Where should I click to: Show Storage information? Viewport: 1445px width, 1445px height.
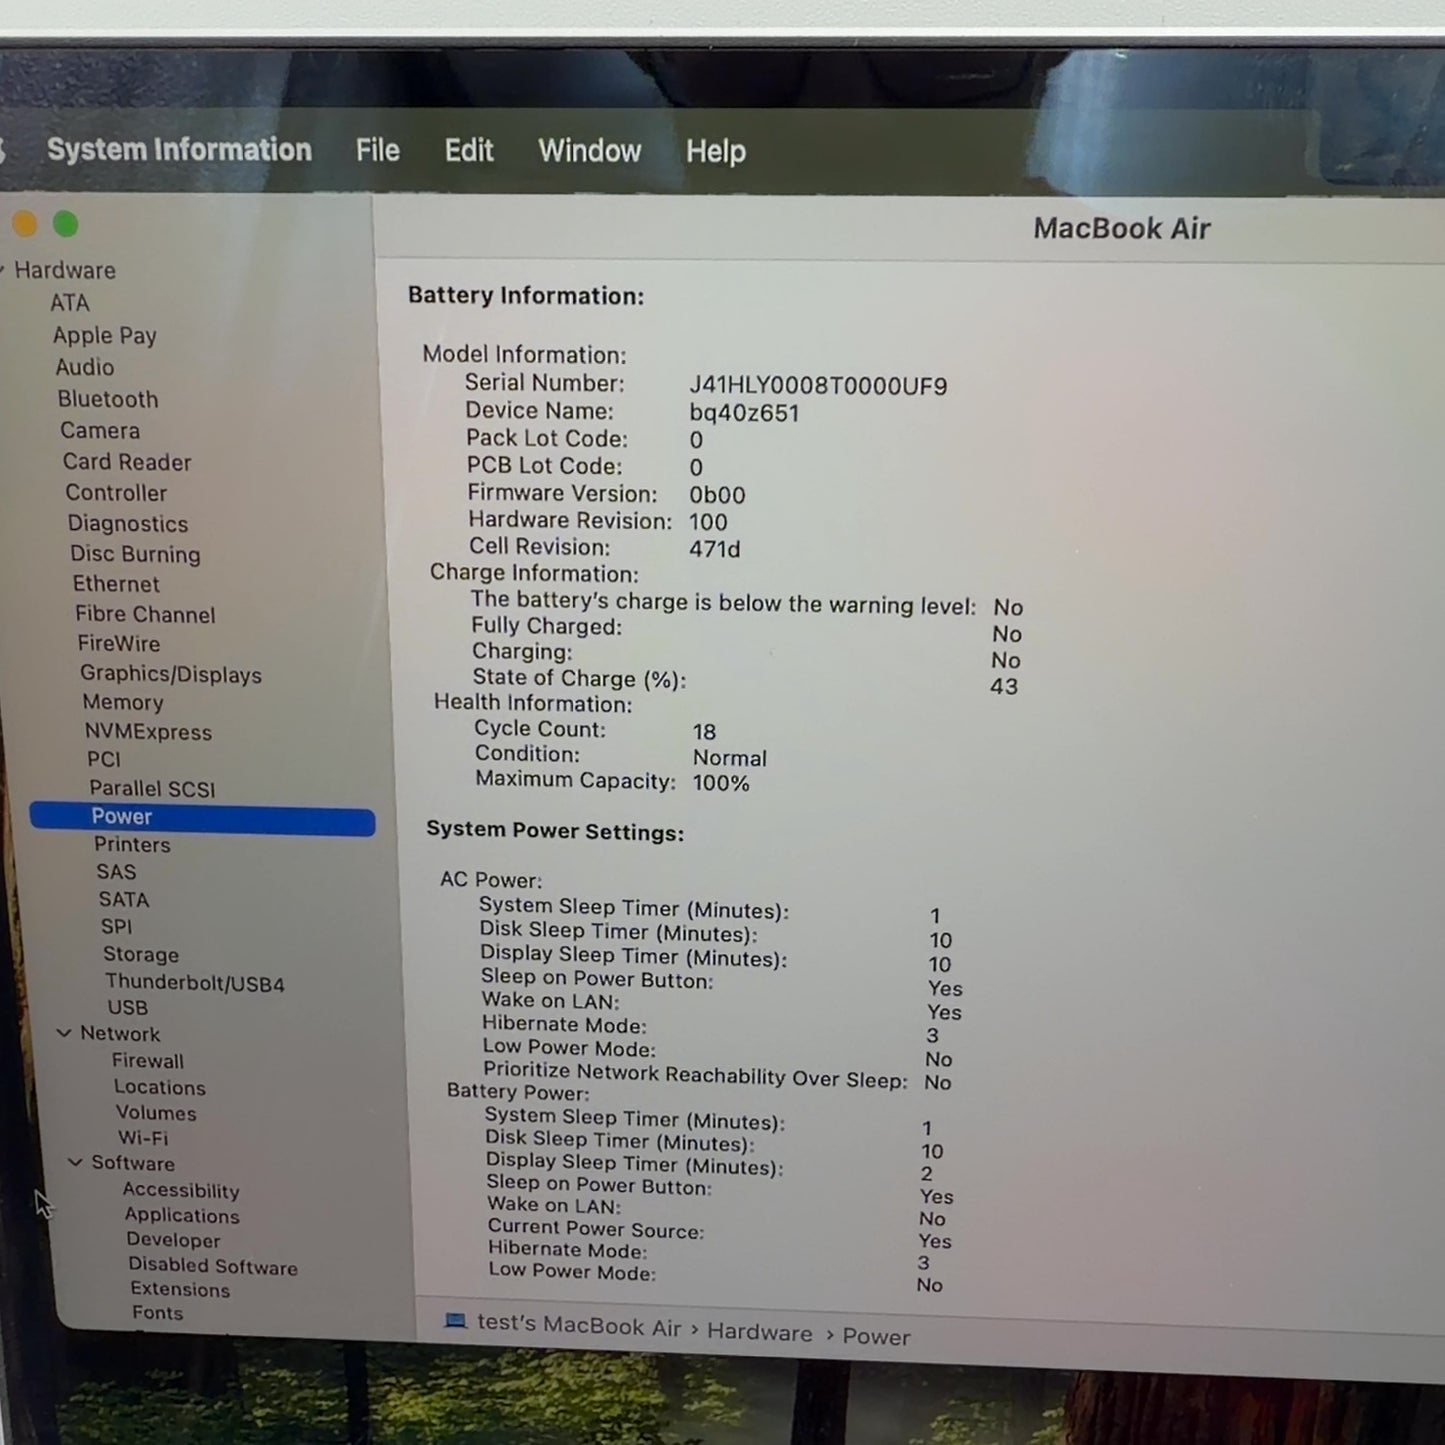tap(141, 954)
